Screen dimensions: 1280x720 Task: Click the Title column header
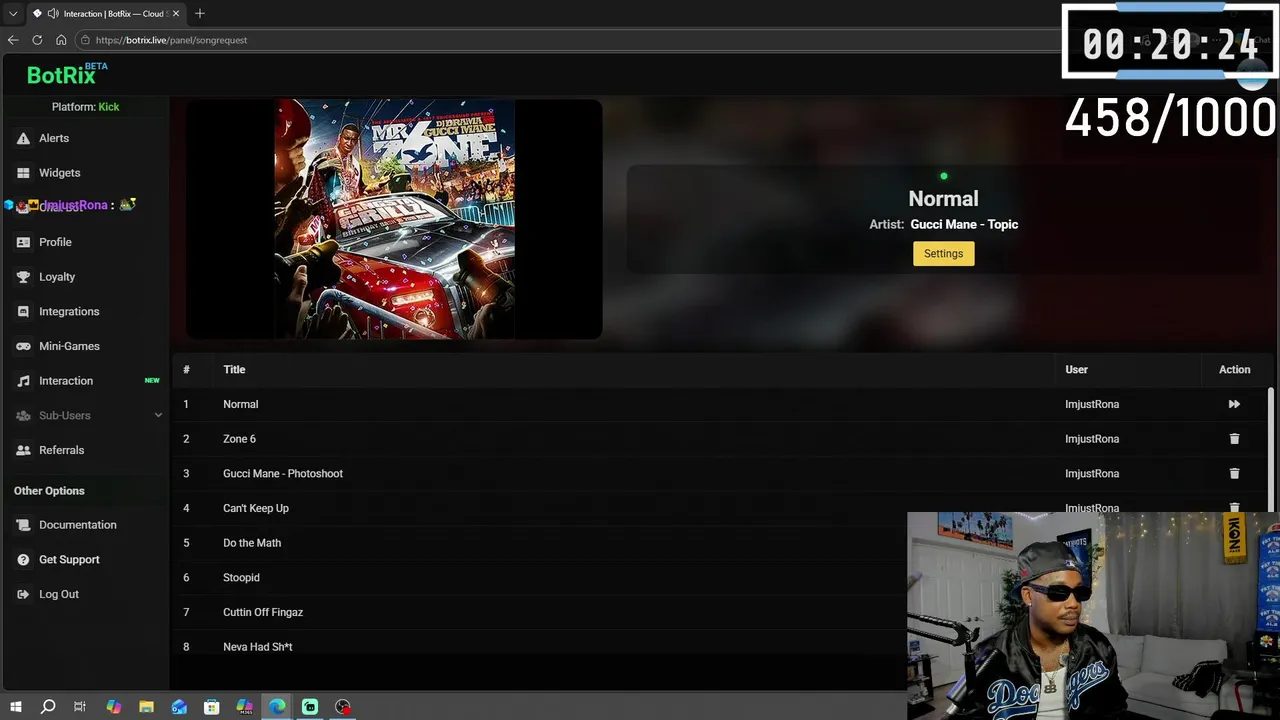coord(234,370)
